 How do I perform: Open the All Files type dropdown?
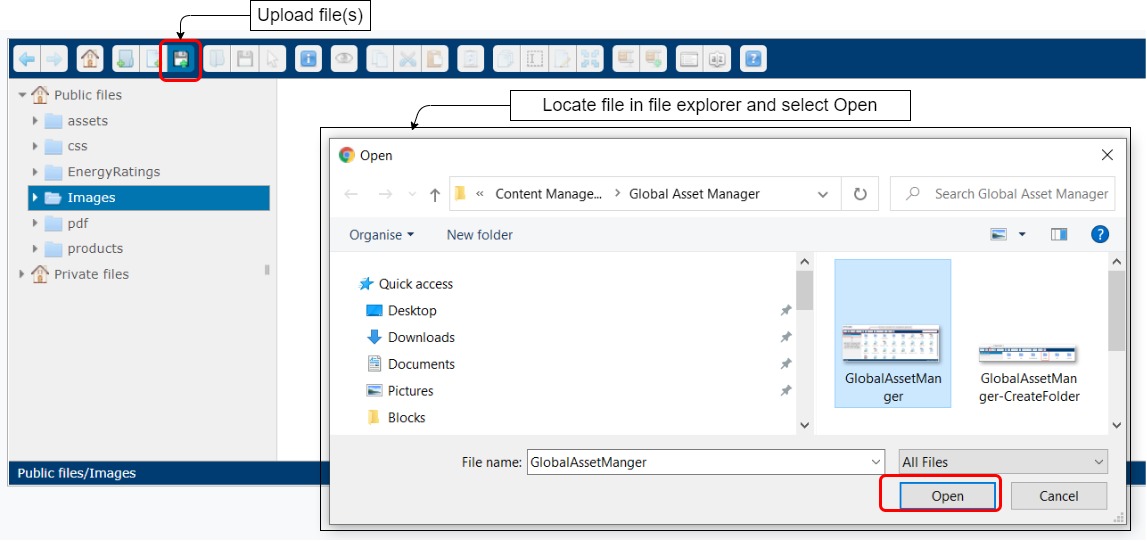tap(1003, 462)
